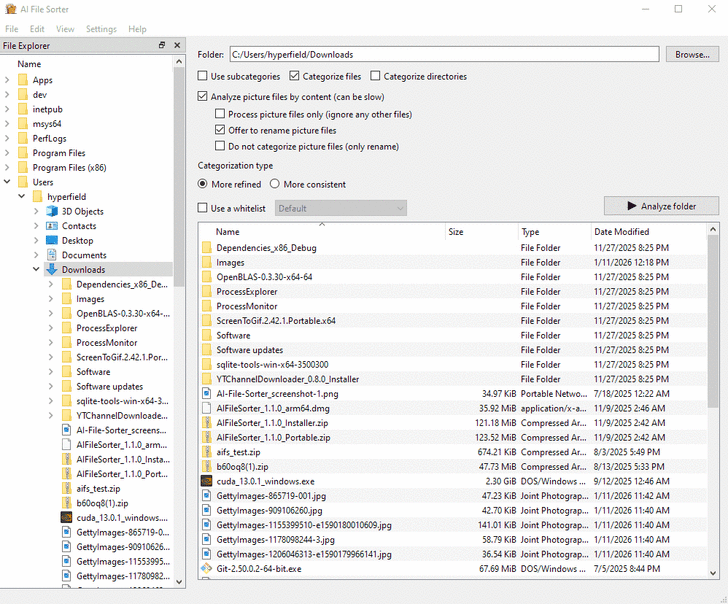Click AIFileSorter_1.1.0_Installer.zip archive icon in list
The width and height of the screenshot is (728, 604).
pos(207,422)
